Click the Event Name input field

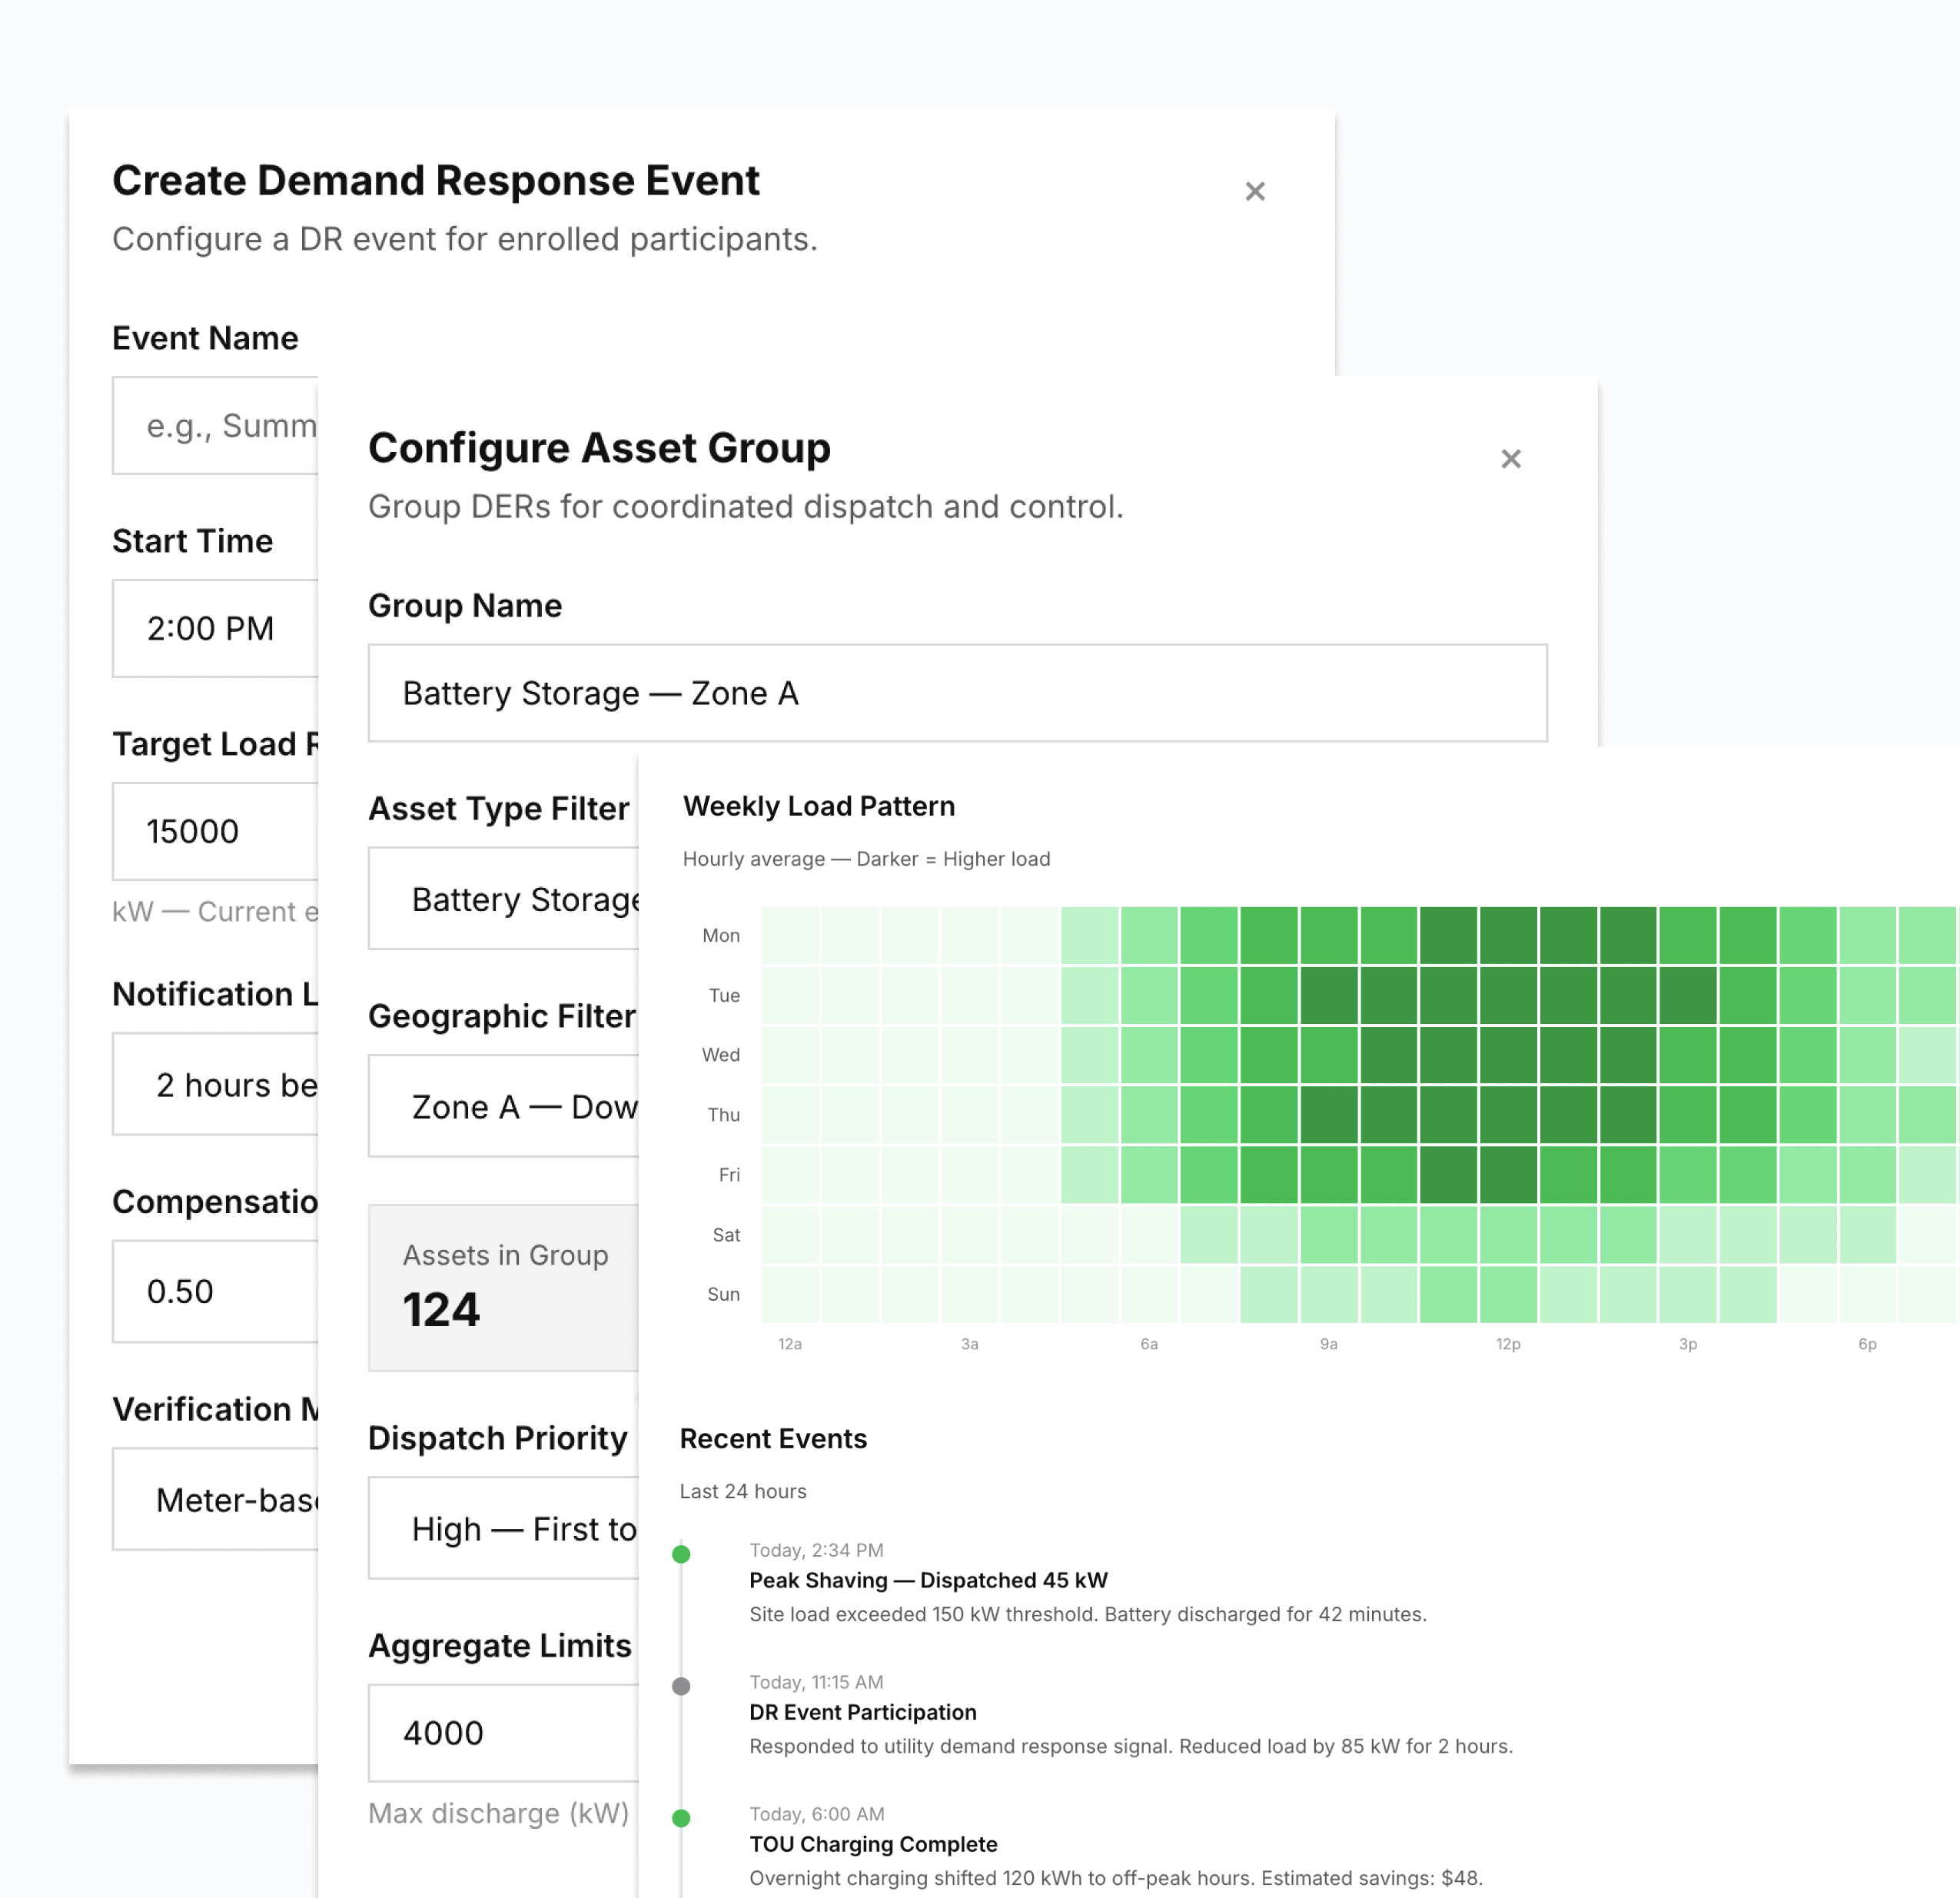point(215,426)
